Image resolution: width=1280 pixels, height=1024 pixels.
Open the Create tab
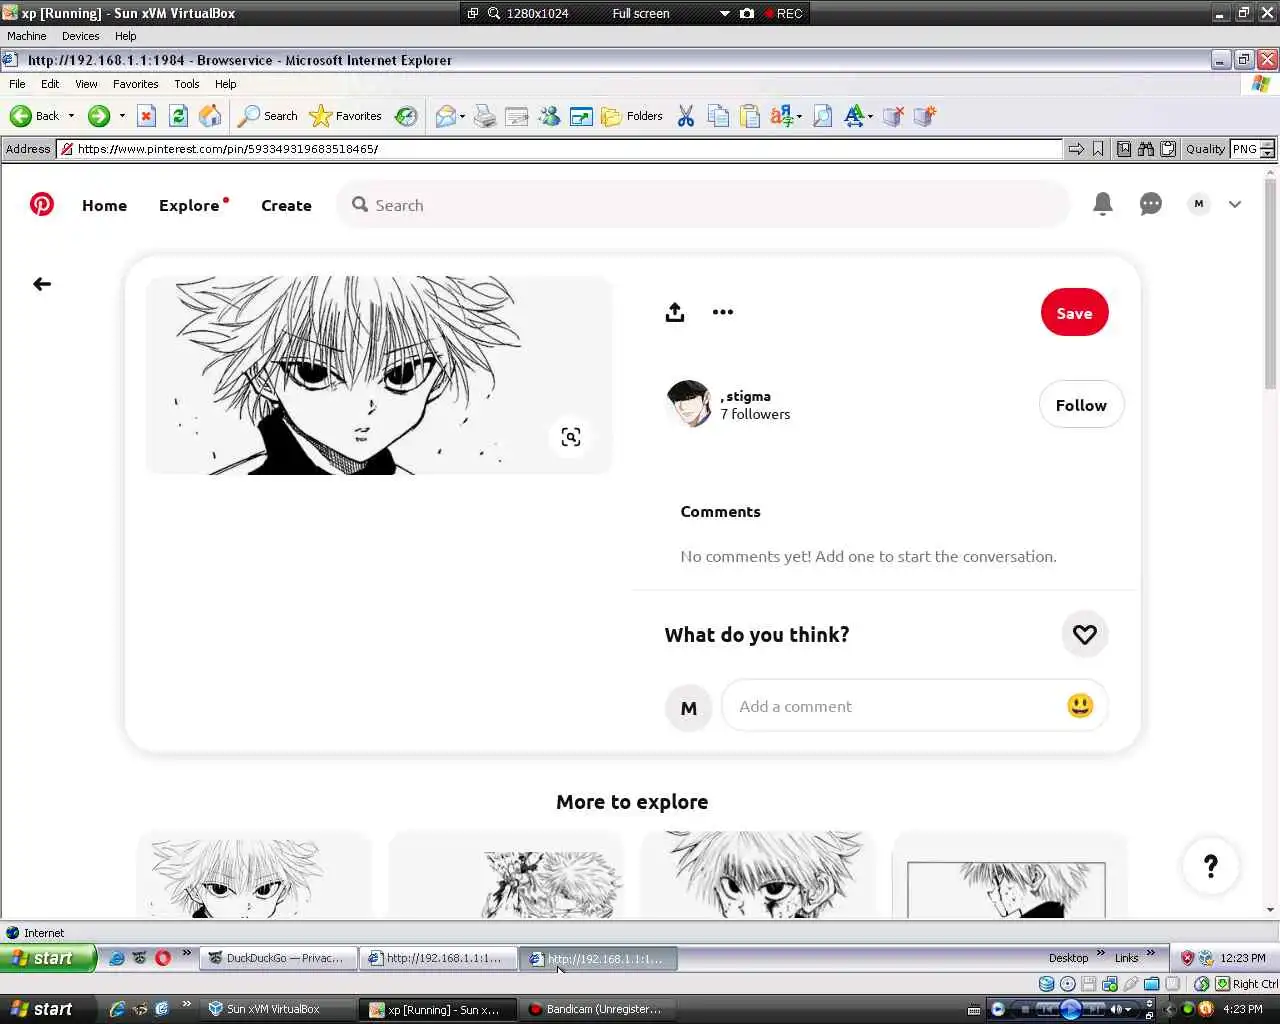286,205
